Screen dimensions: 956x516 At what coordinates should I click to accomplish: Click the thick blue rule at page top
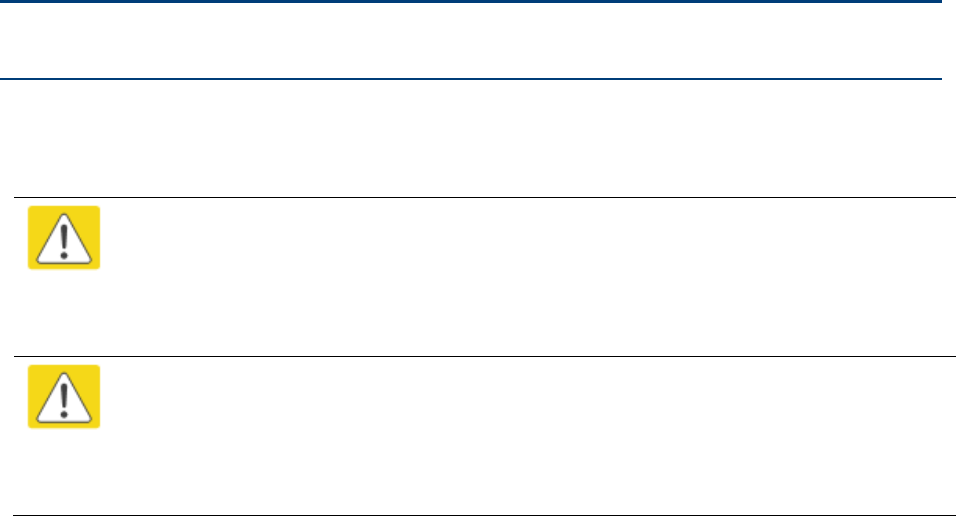point(471,1)
